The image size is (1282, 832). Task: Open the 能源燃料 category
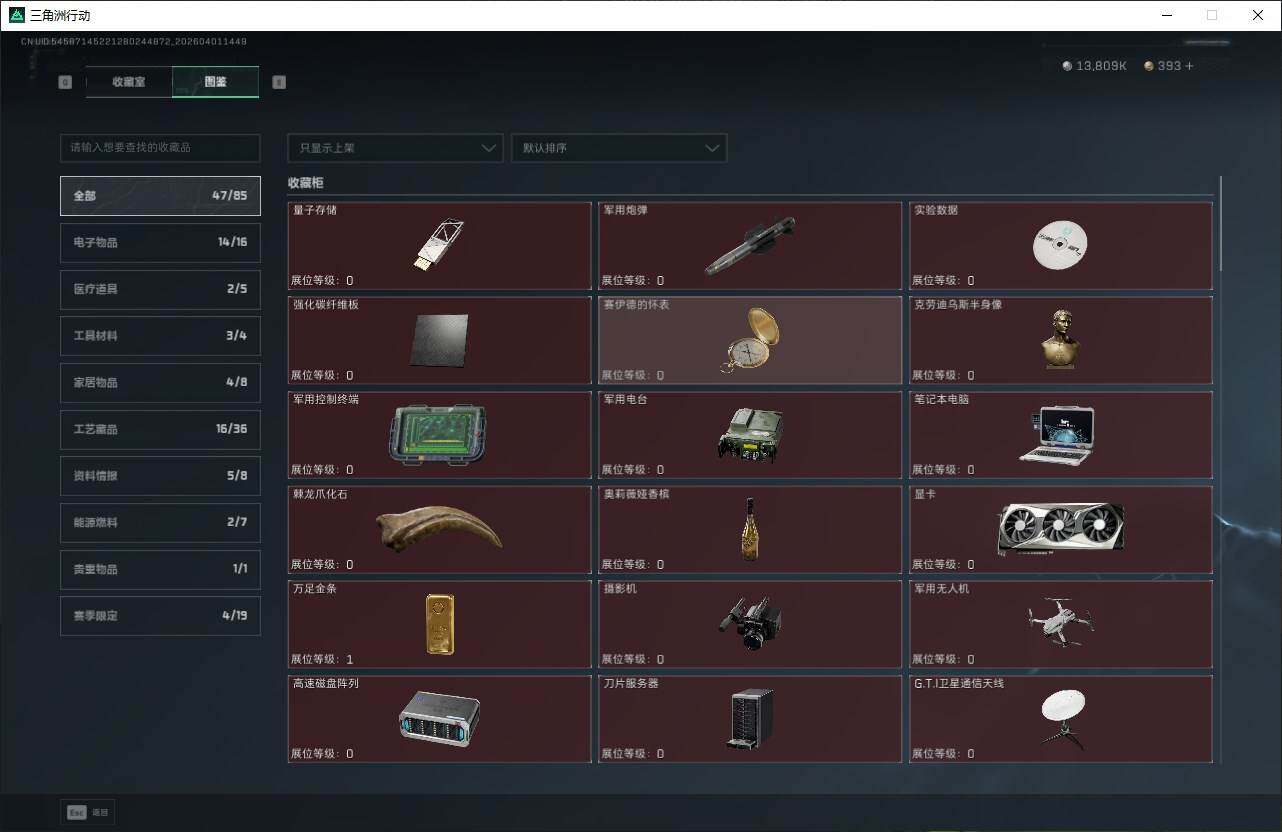[160, 522]
